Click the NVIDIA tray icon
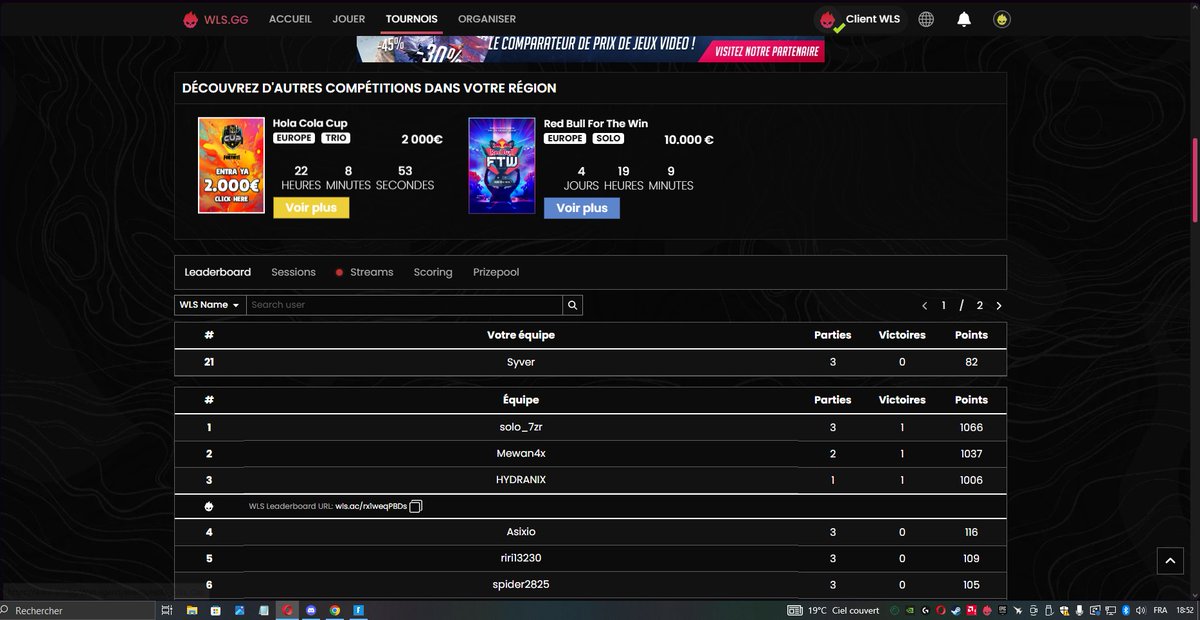Screen dimensions: 1200x620 click(909, 610)
